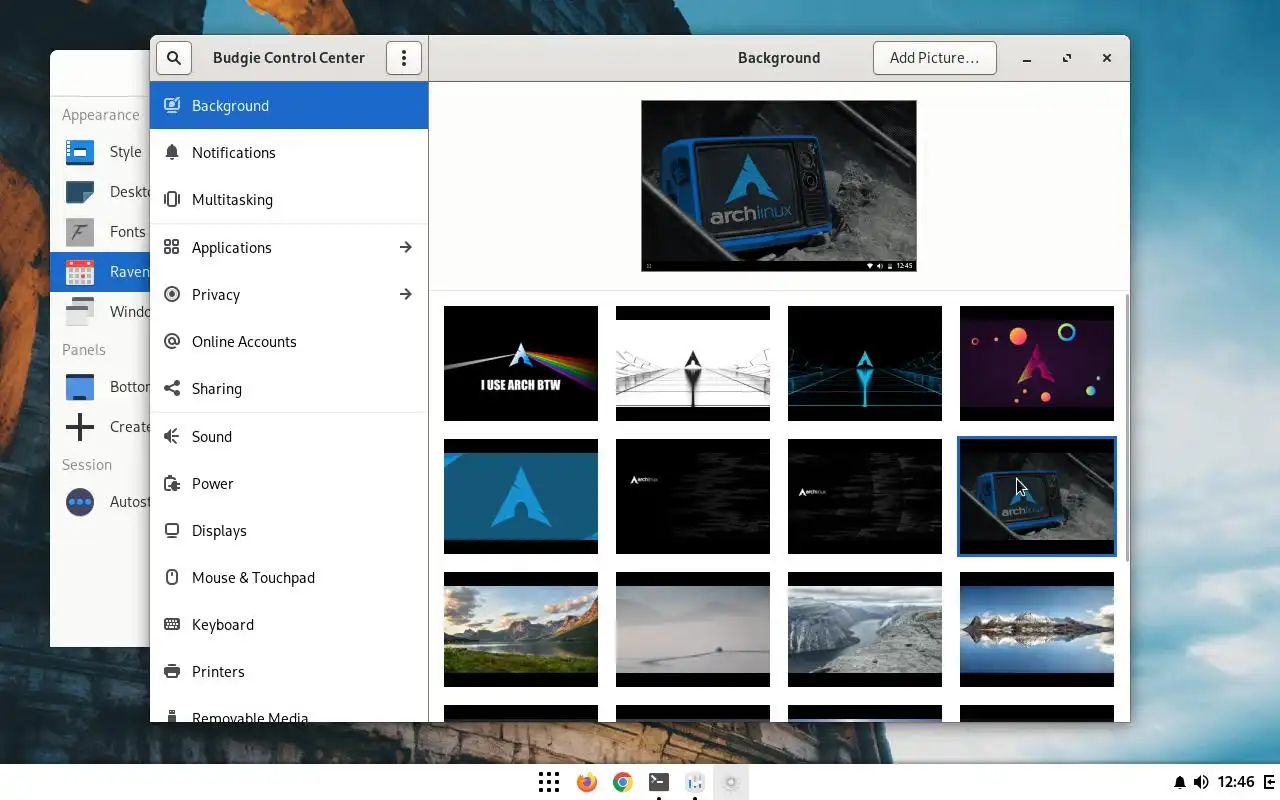
Task: Click the Sound speaker icon in sidebar
Action: coord(172,436)
